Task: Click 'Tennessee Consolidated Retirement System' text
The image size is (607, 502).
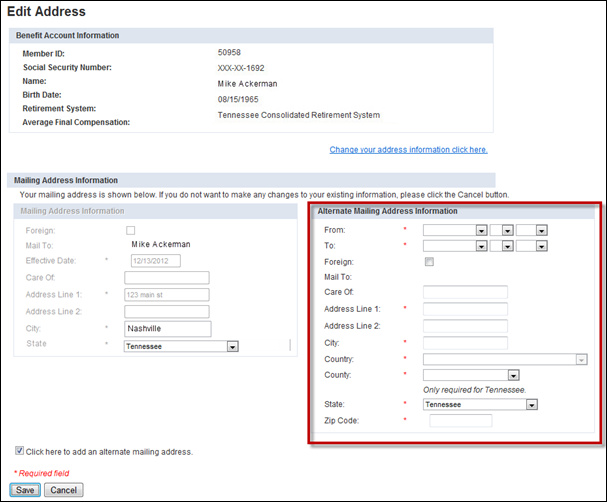Action: click(x=298, y=115)
